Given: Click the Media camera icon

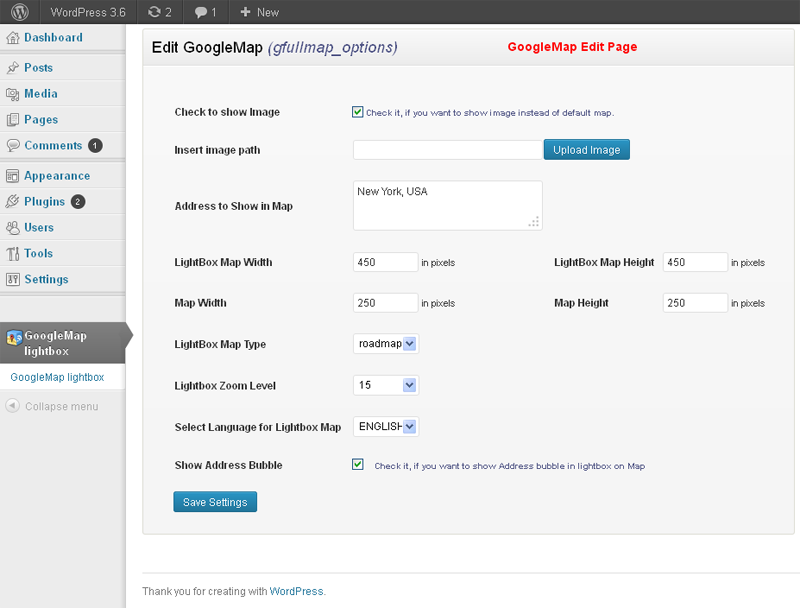Looking at the screenshot, I should 13,94.
